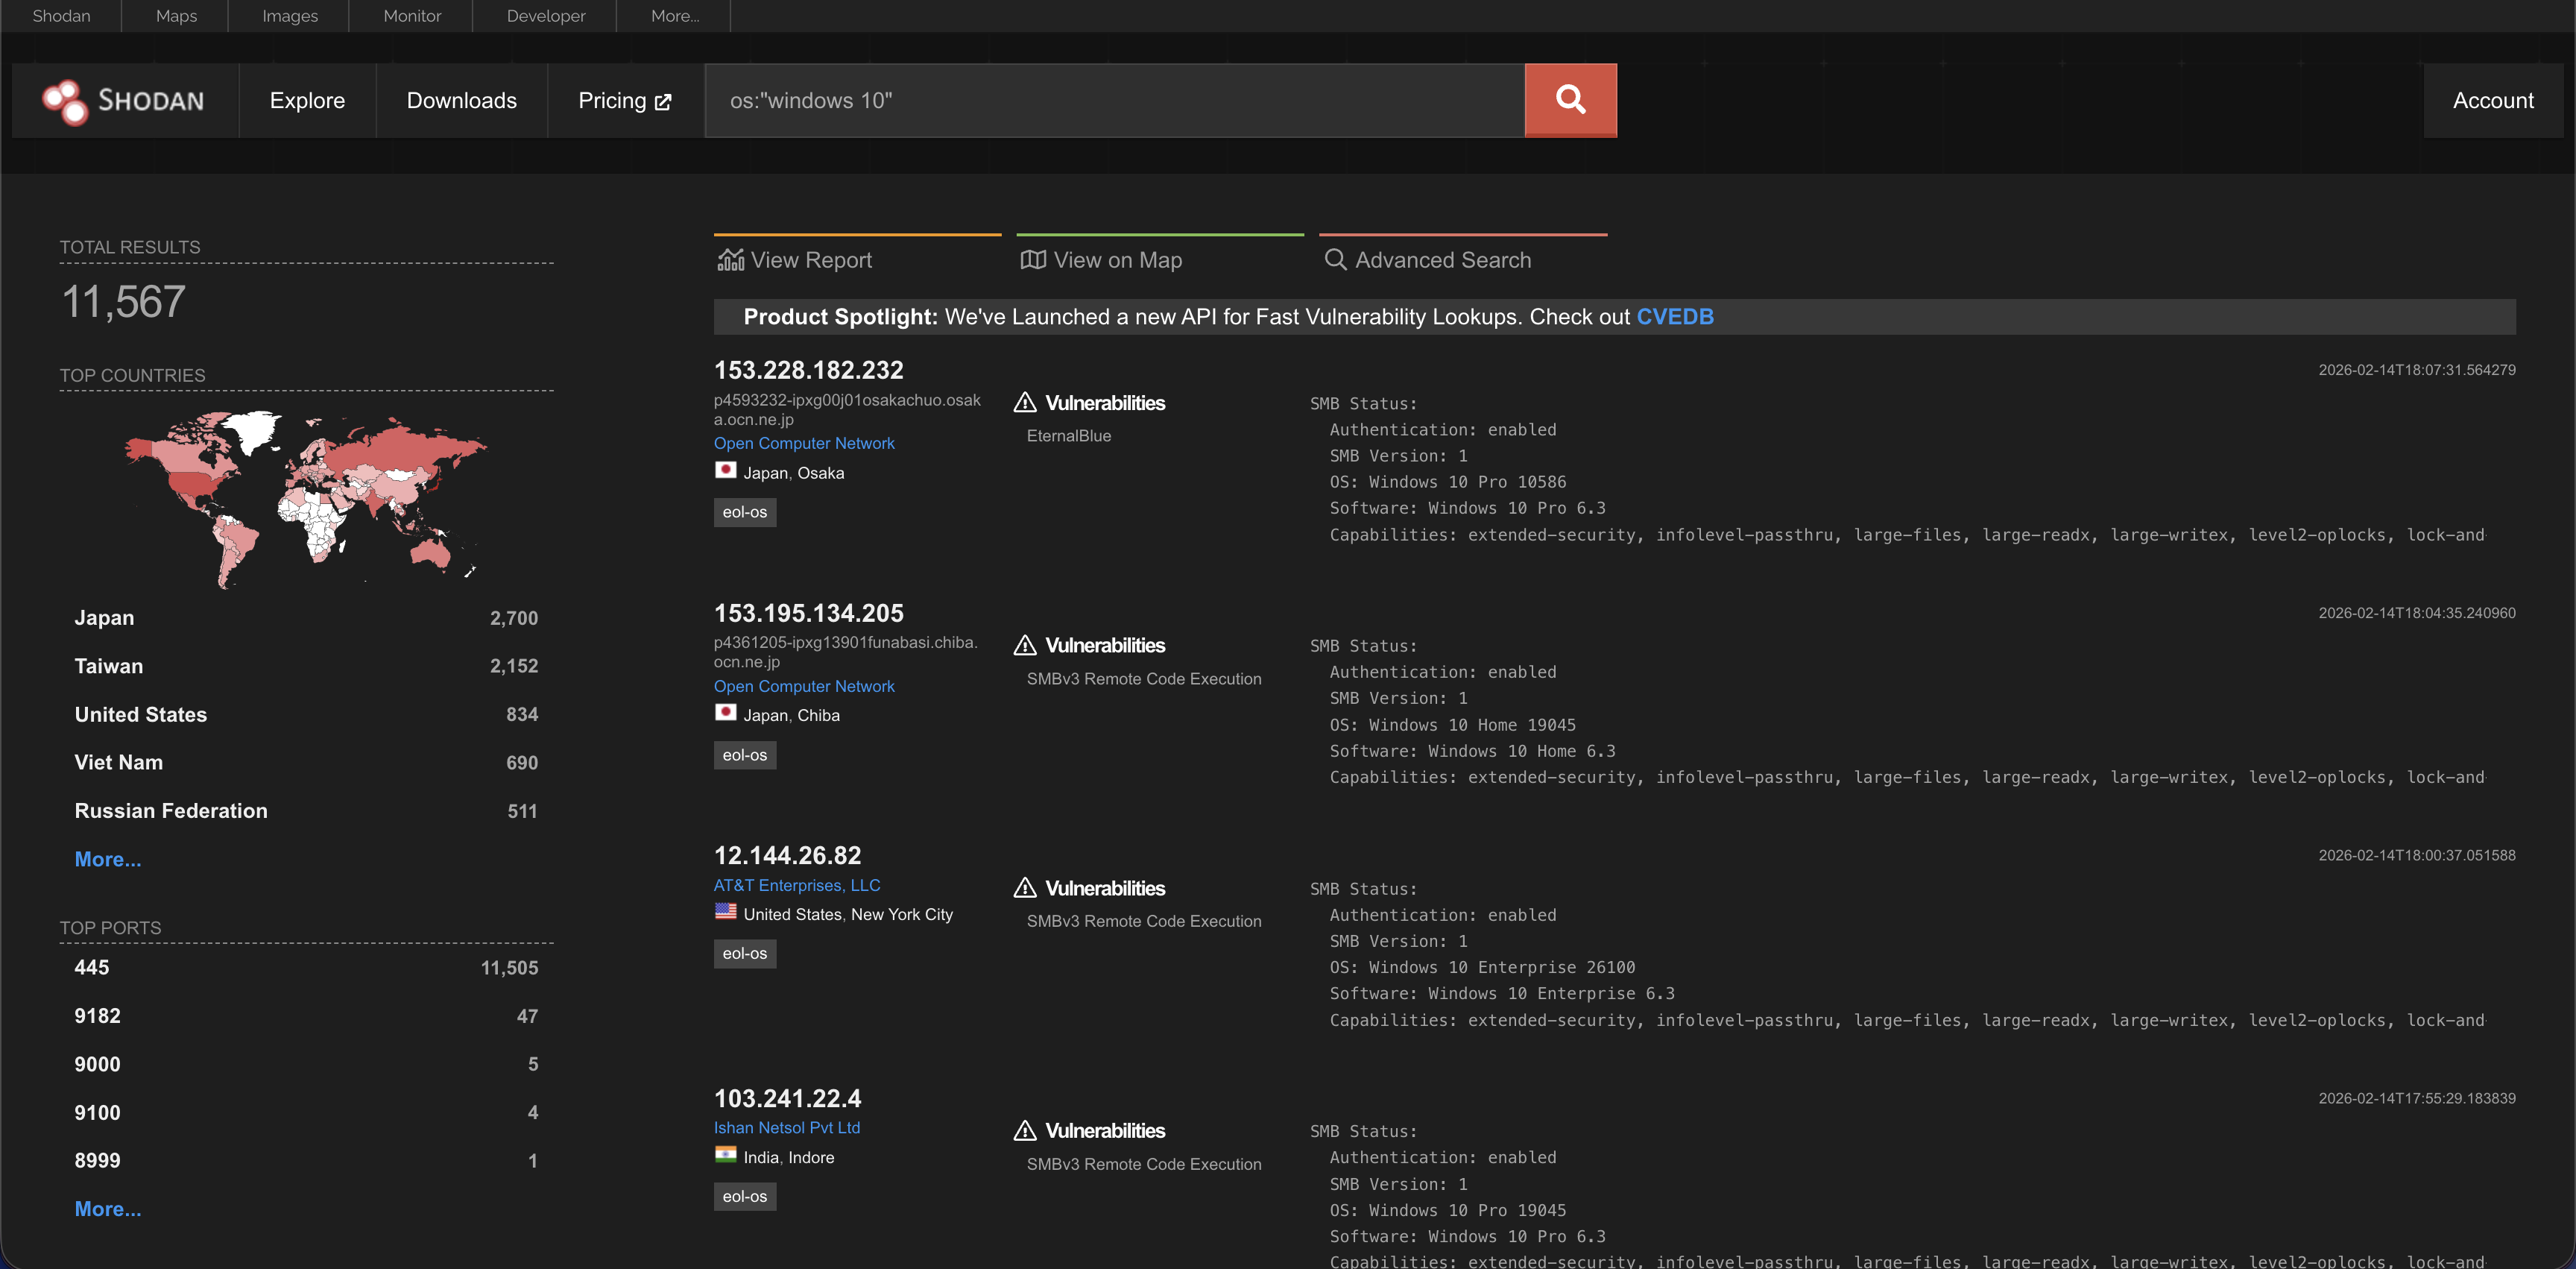Open the Maps top navigation tab

(x=176, y=16)
